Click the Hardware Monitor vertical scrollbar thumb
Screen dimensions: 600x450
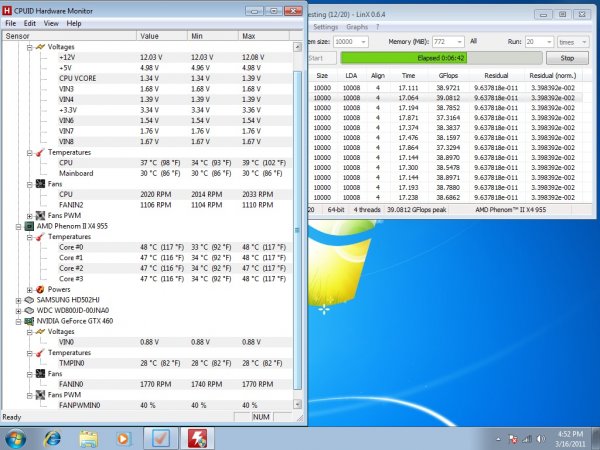pos(297,230)
